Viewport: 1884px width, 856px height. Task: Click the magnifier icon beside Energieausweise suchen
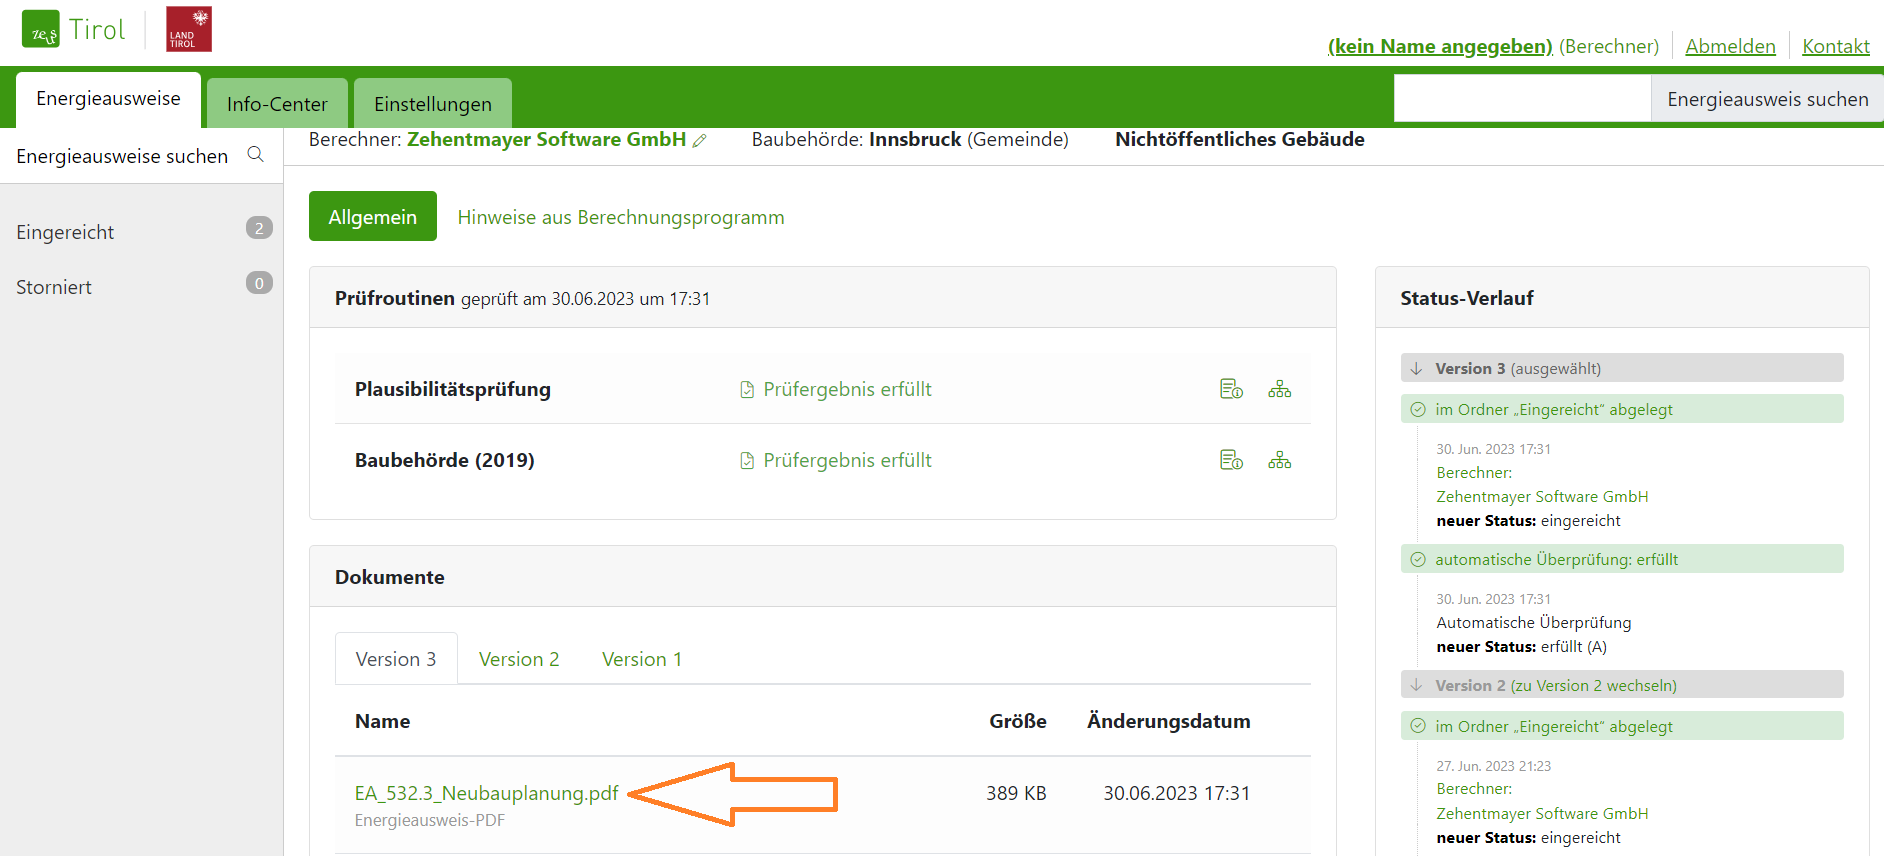[256, 154]
